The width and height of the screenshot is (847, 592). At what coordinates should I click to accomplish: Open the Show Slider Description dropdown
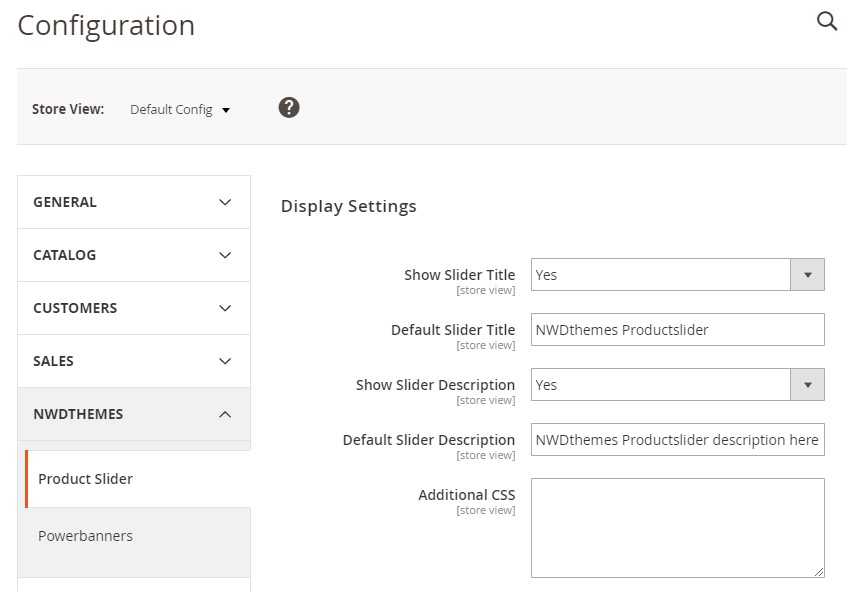[x=661, y=385]
